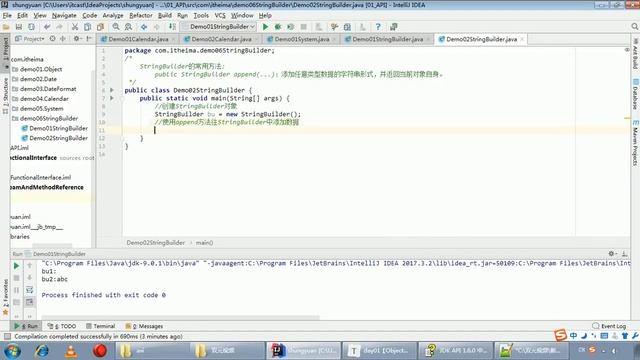The height and width of the screenshot is (360, 640).
Task: Click the Windows Start button
Action: tap(12, 351)
